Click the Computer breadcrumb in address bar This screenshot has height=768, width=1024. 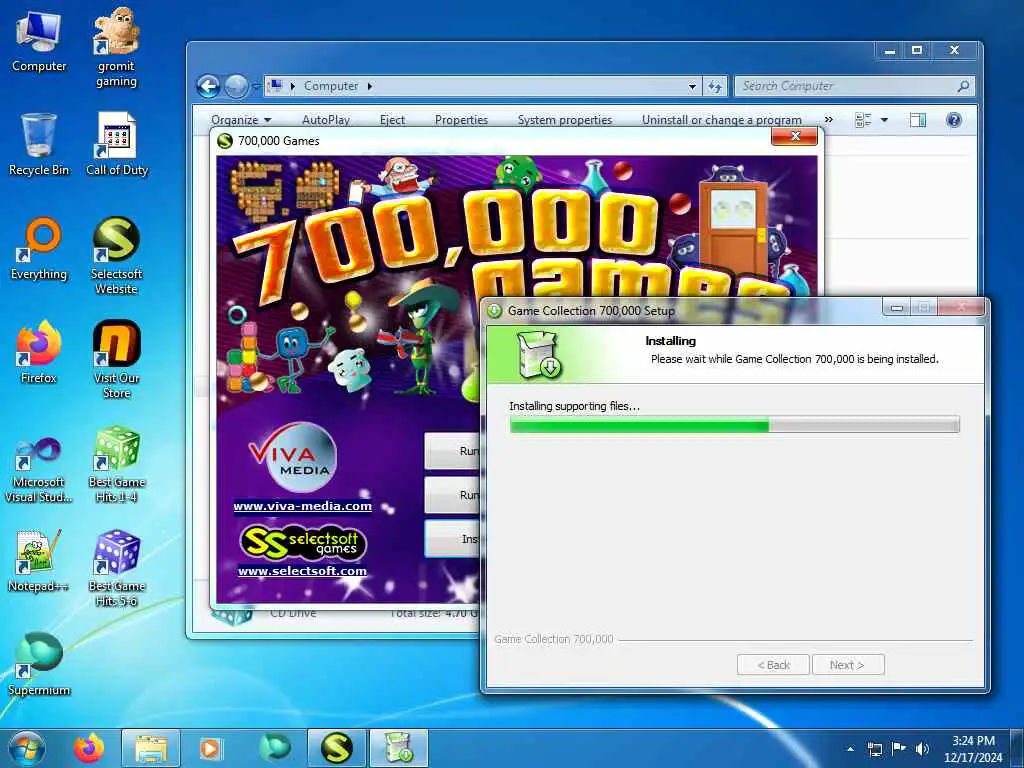coord(330,86)
